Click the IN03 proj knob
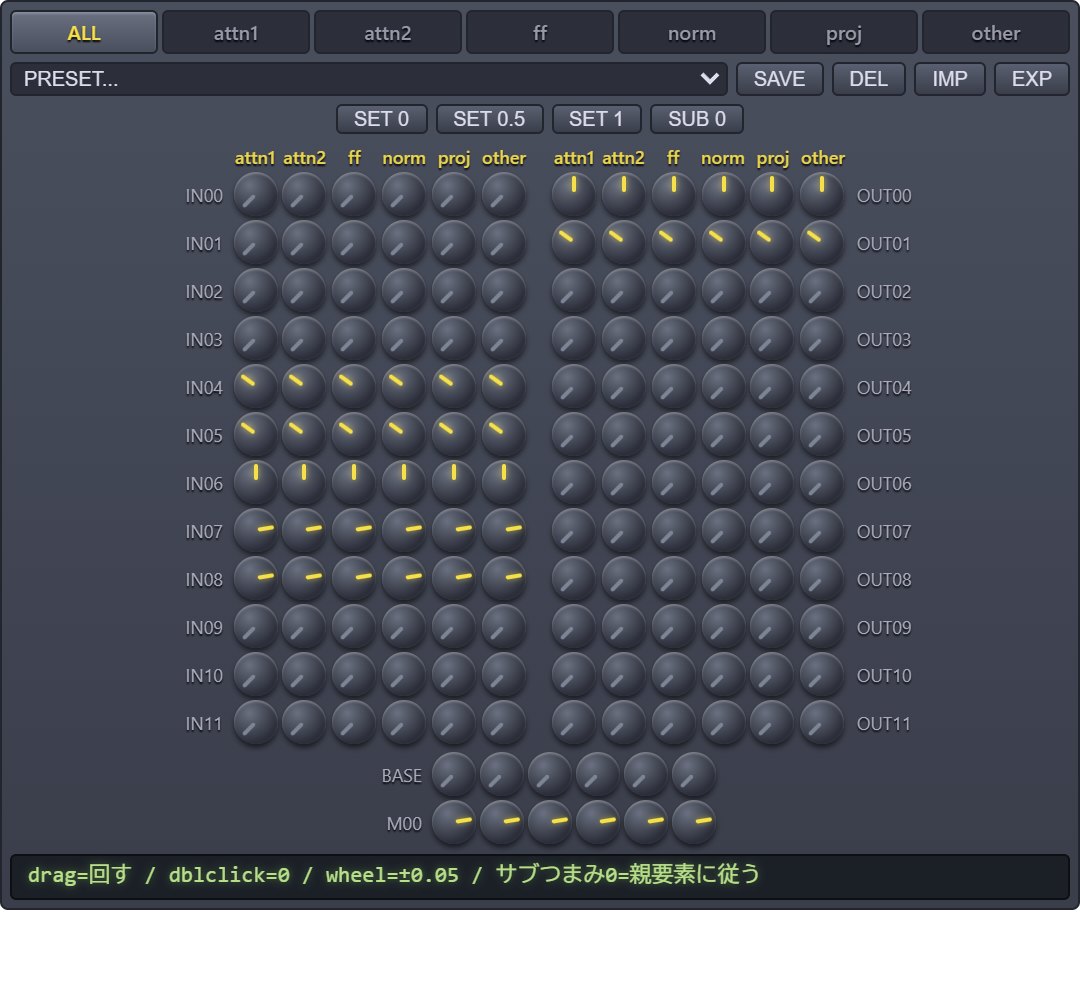This screenshot has height=1008, width=1080. pyautogui.click(x=454, y=339)
